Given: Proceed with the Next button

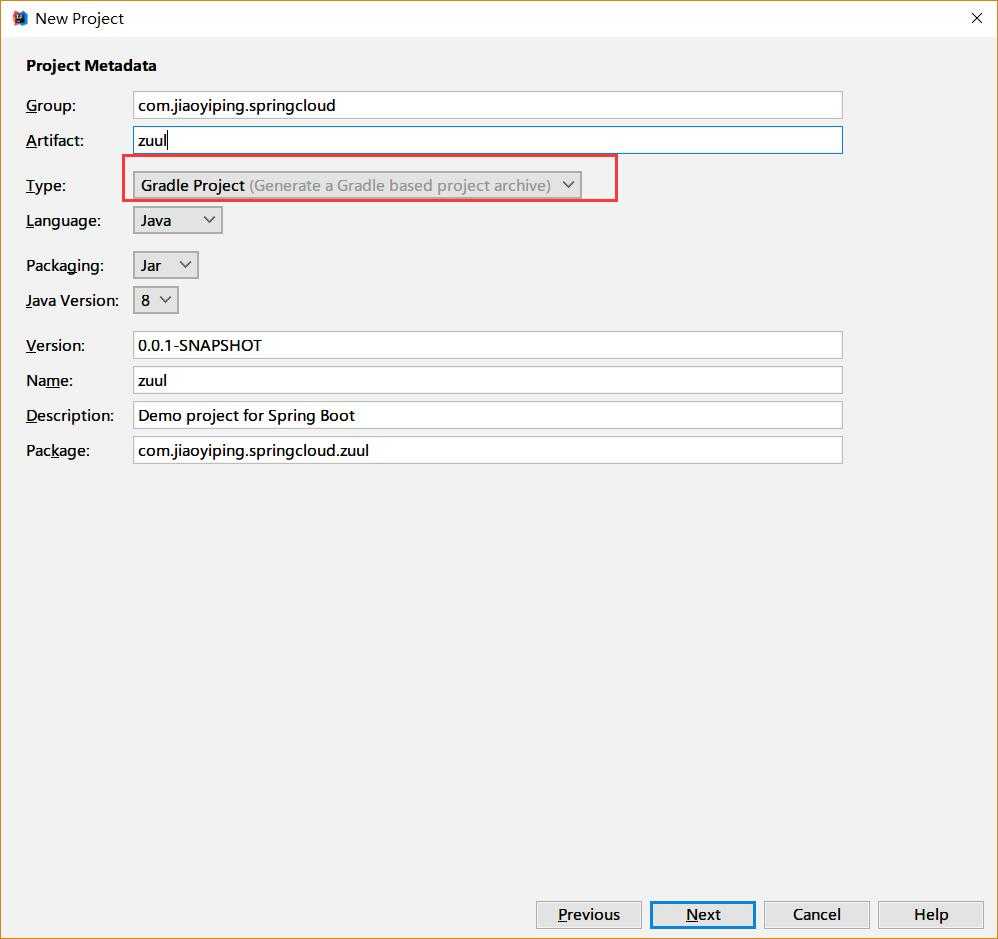Looking at the screenshot, I should 703,915.
